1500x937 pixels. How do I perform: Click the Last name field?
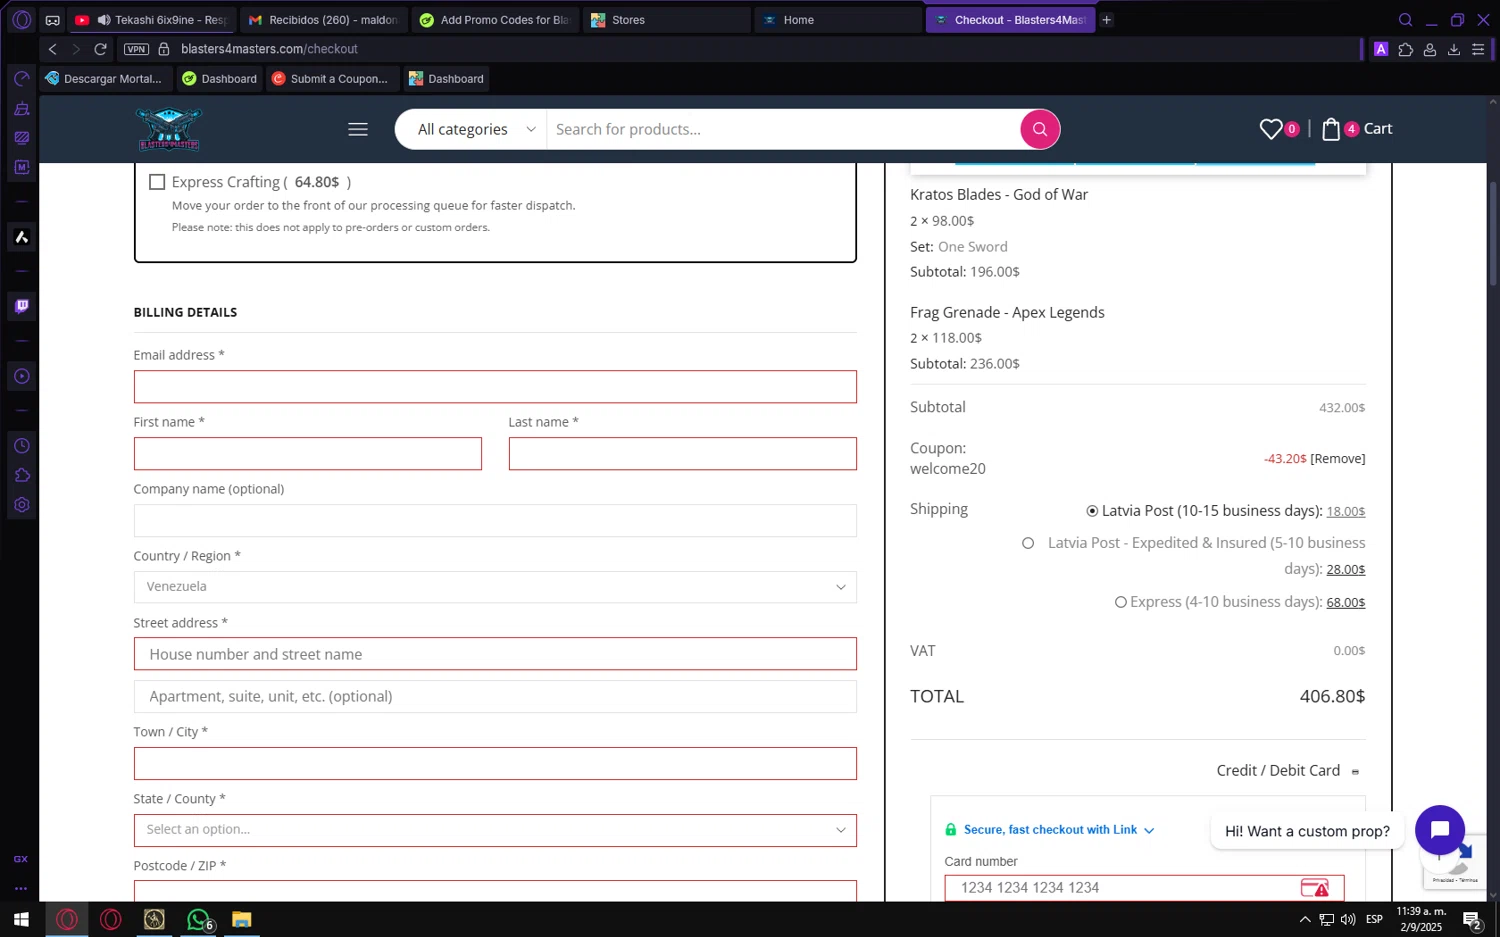click(x=682, y=454)
